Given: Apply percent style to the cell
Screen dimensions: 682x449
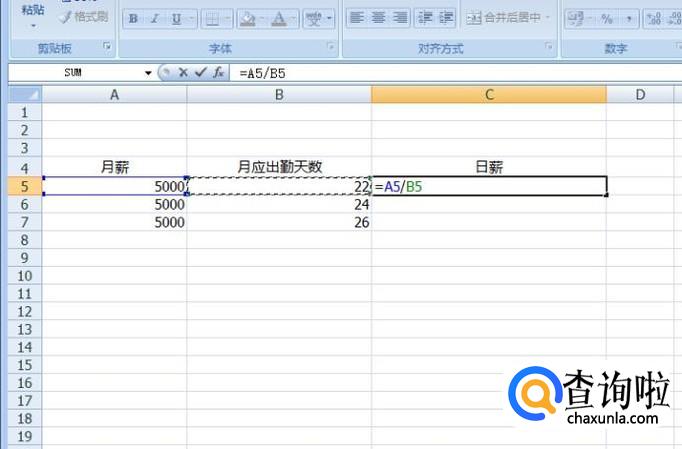Looking at the screenshot, I should point(605,18).
